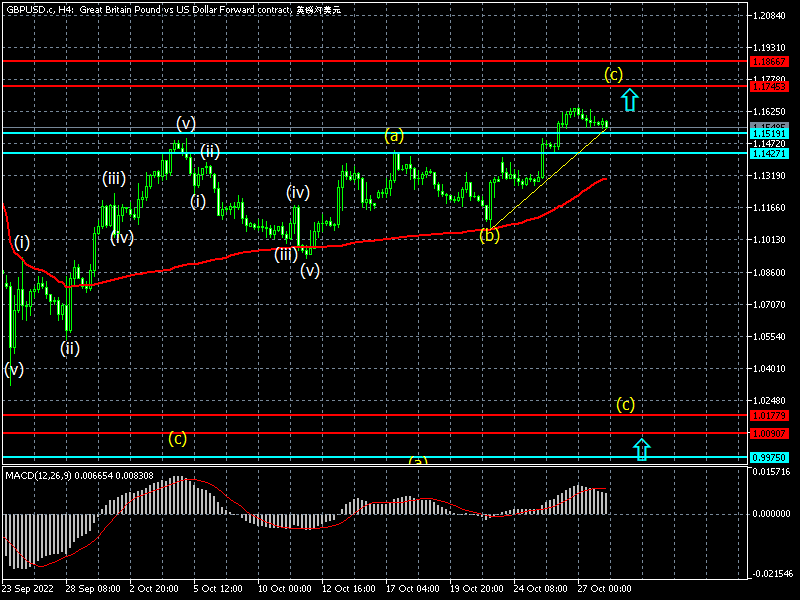The width and height of the screenshot is (800, 600).
Task: Click white (ii) label below late-September low
Action: 69,348
